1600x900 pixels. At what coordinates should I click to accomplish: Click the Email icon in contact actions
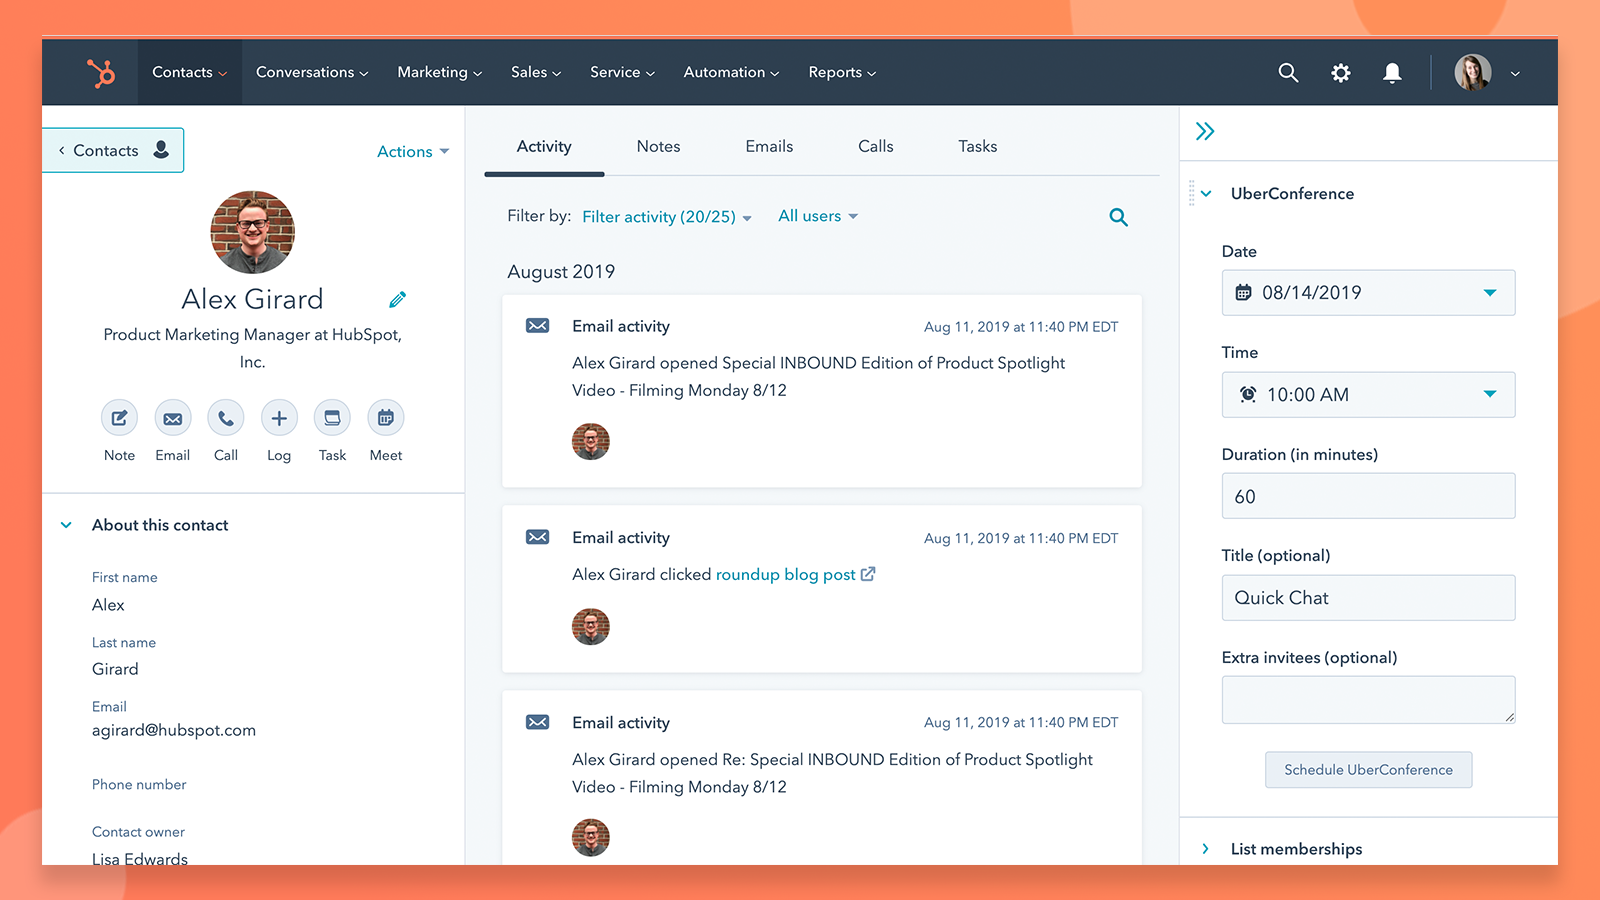click(x=173, y=418)
